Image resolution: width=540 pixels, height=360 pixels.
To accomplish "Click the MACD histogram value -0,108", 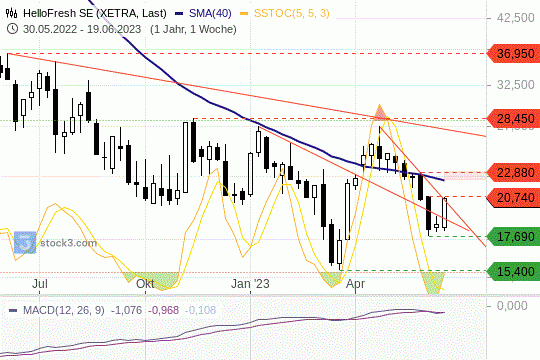I will click(x=200, y=310).
